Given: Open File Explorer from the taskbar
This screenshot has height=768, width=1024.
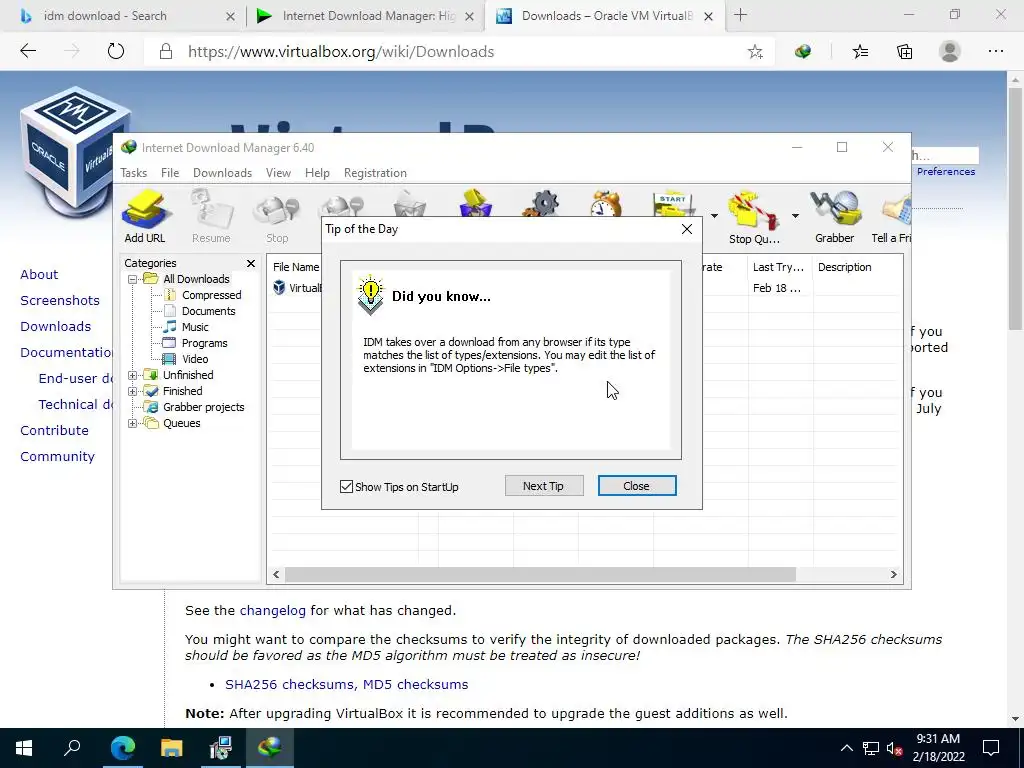Looking at the screenshot, I should point(171,747).
